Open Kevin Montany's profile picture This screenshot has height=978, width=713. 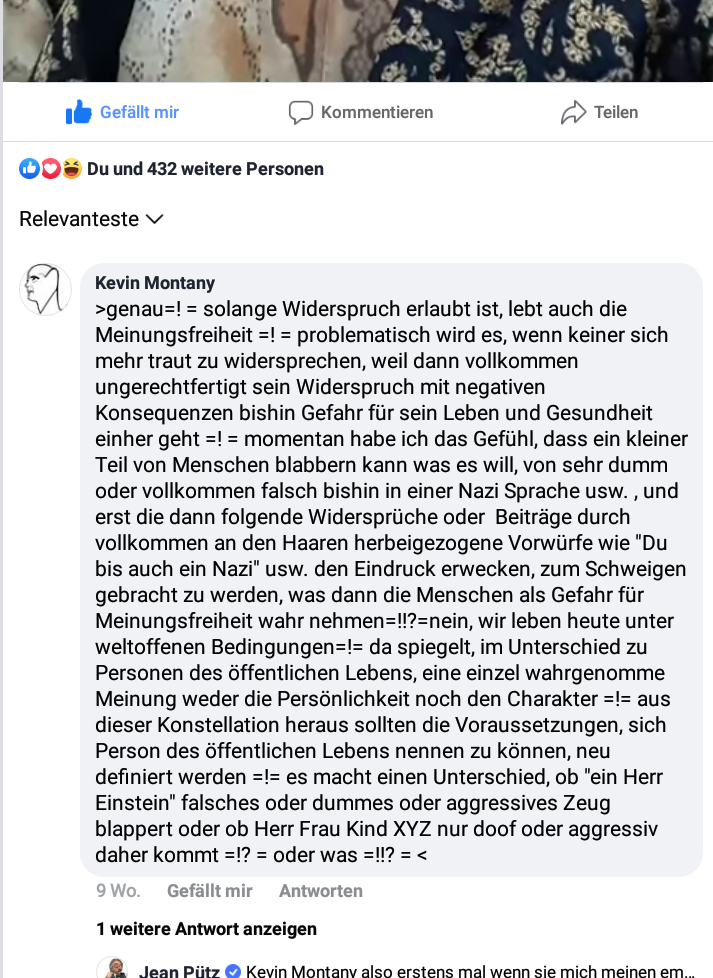click(46, 289)
